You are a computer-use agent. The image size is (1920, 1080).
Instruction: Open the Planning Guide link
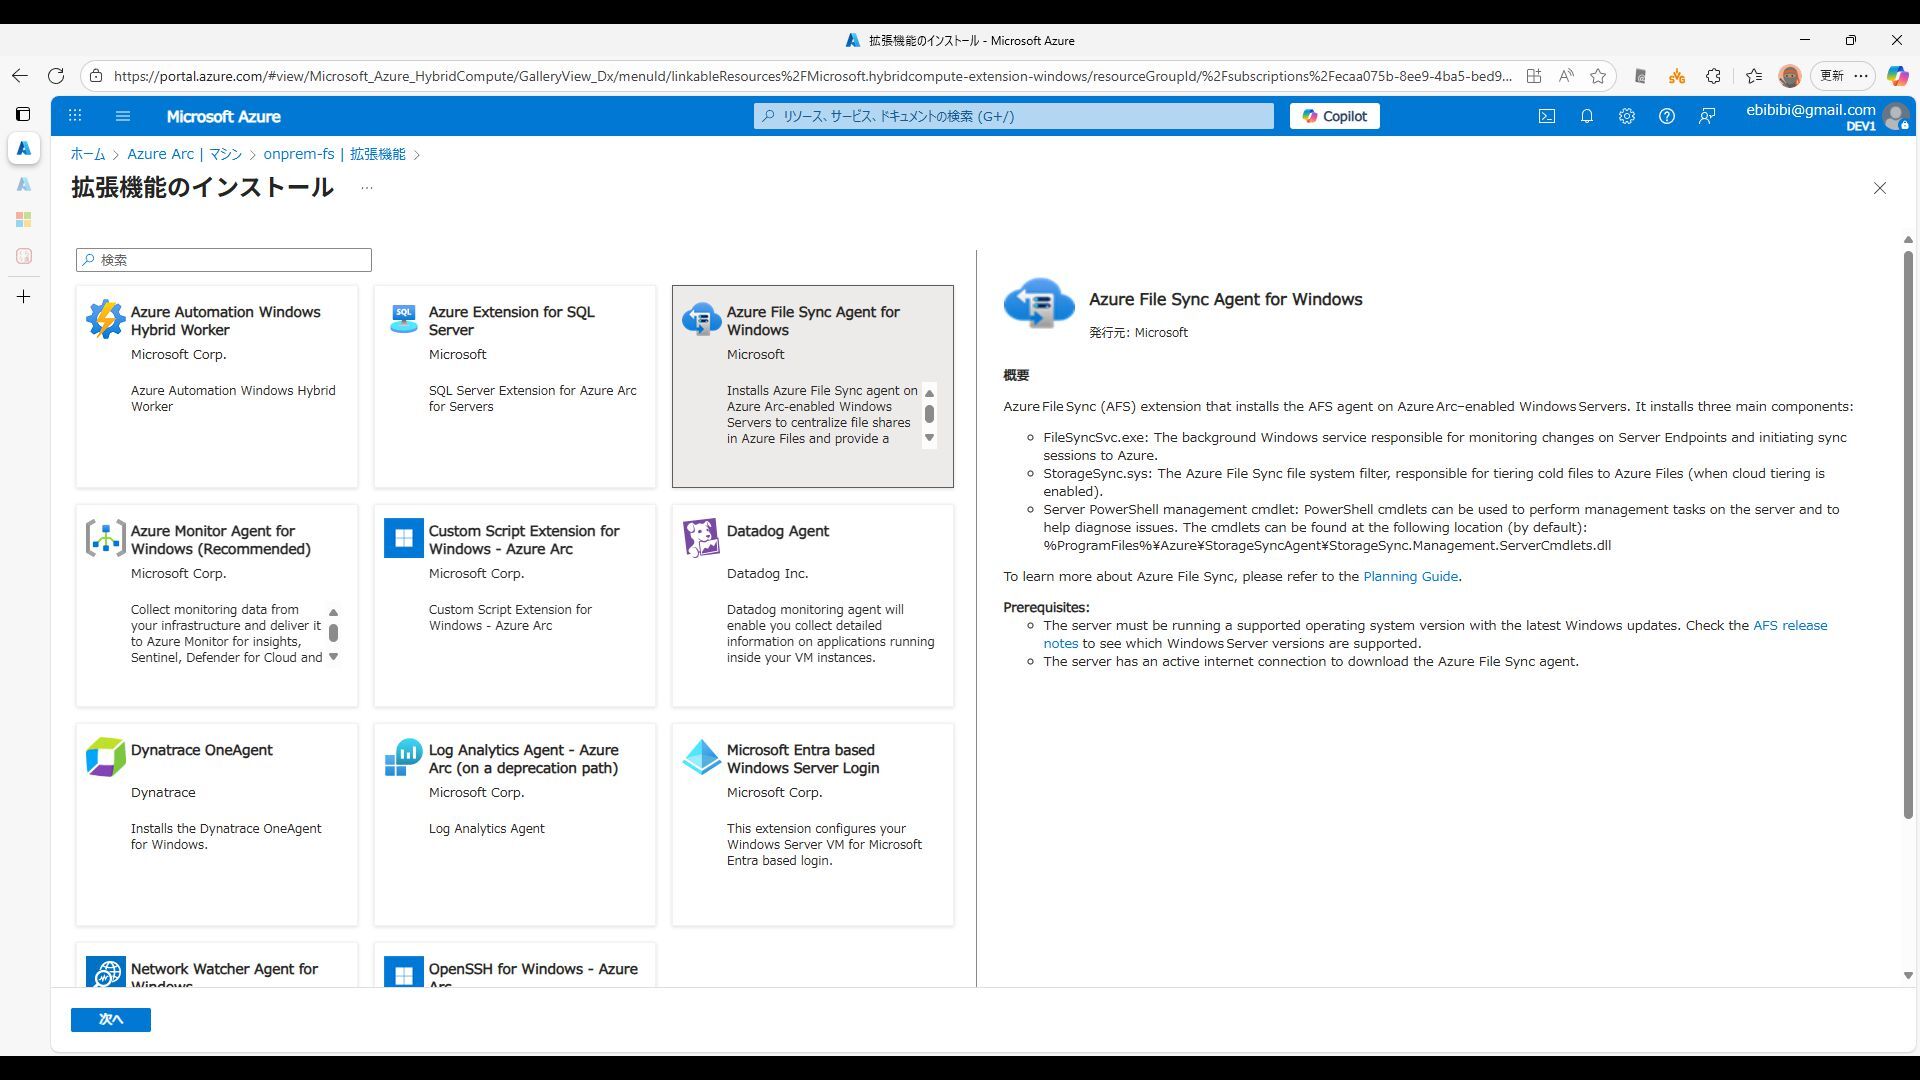[1410, 577]
